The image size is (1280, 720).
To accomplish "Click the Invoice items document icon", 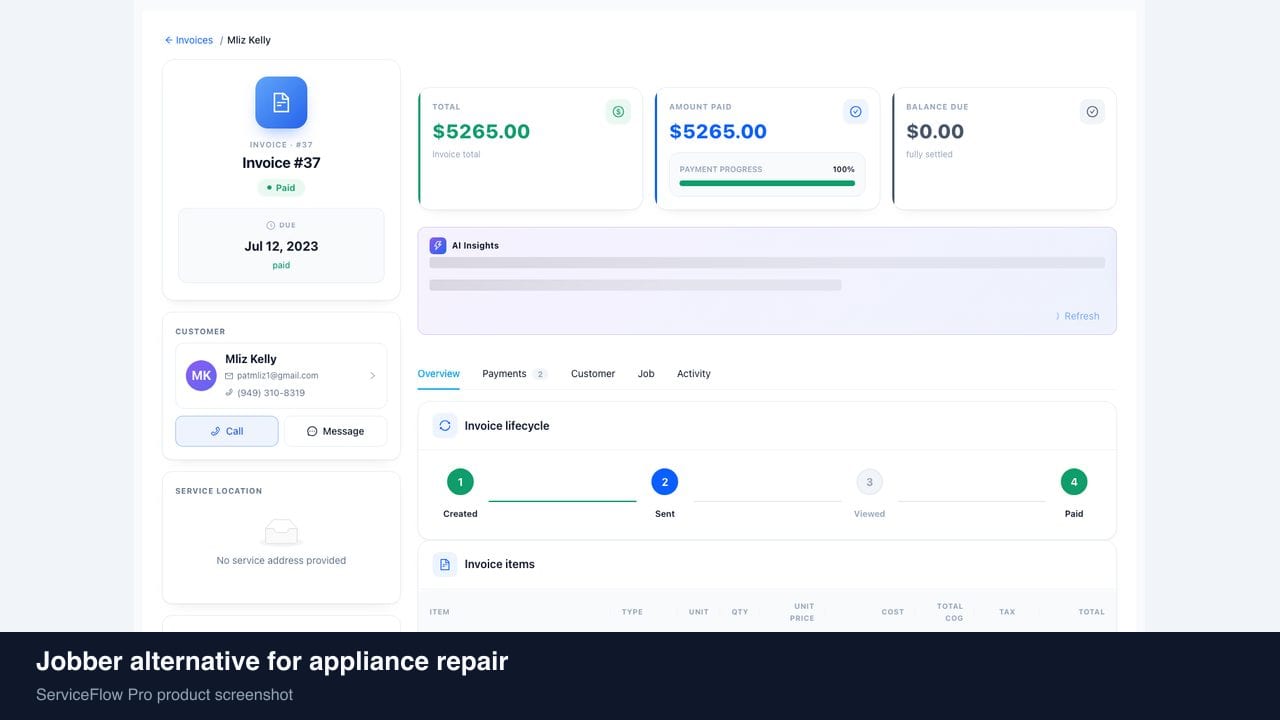I will (x=445, y=564).
